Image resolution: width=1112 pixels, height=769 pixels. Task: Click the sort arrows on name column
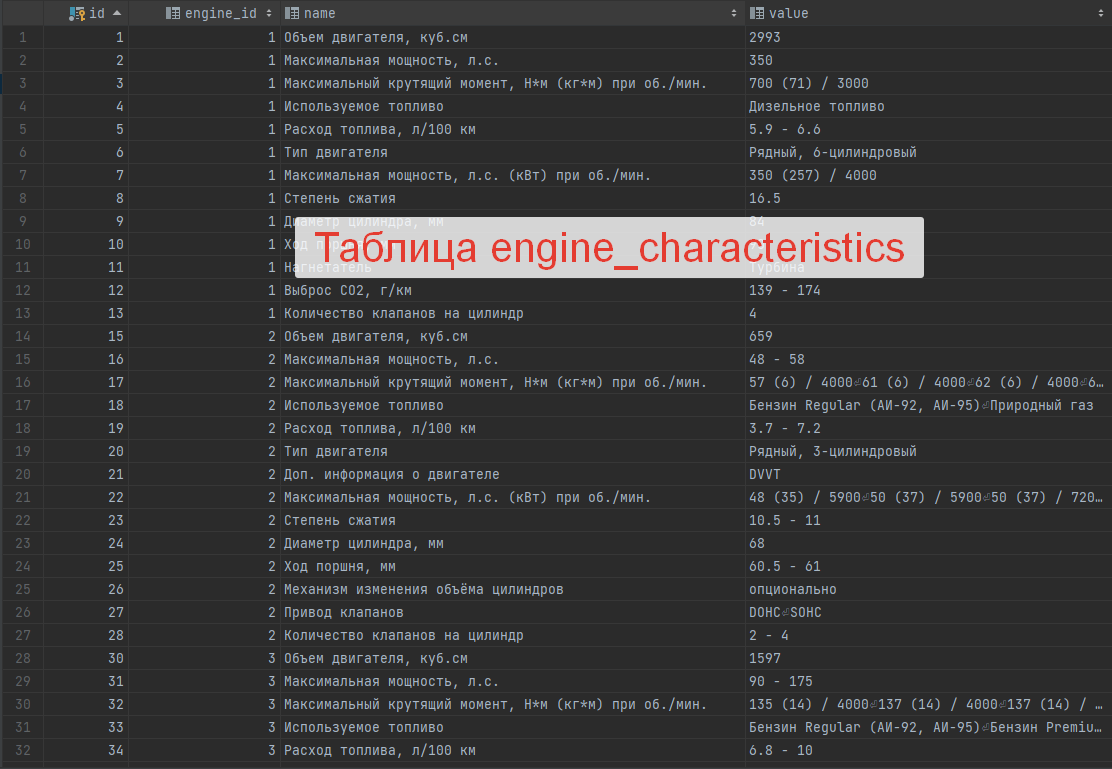734,13
